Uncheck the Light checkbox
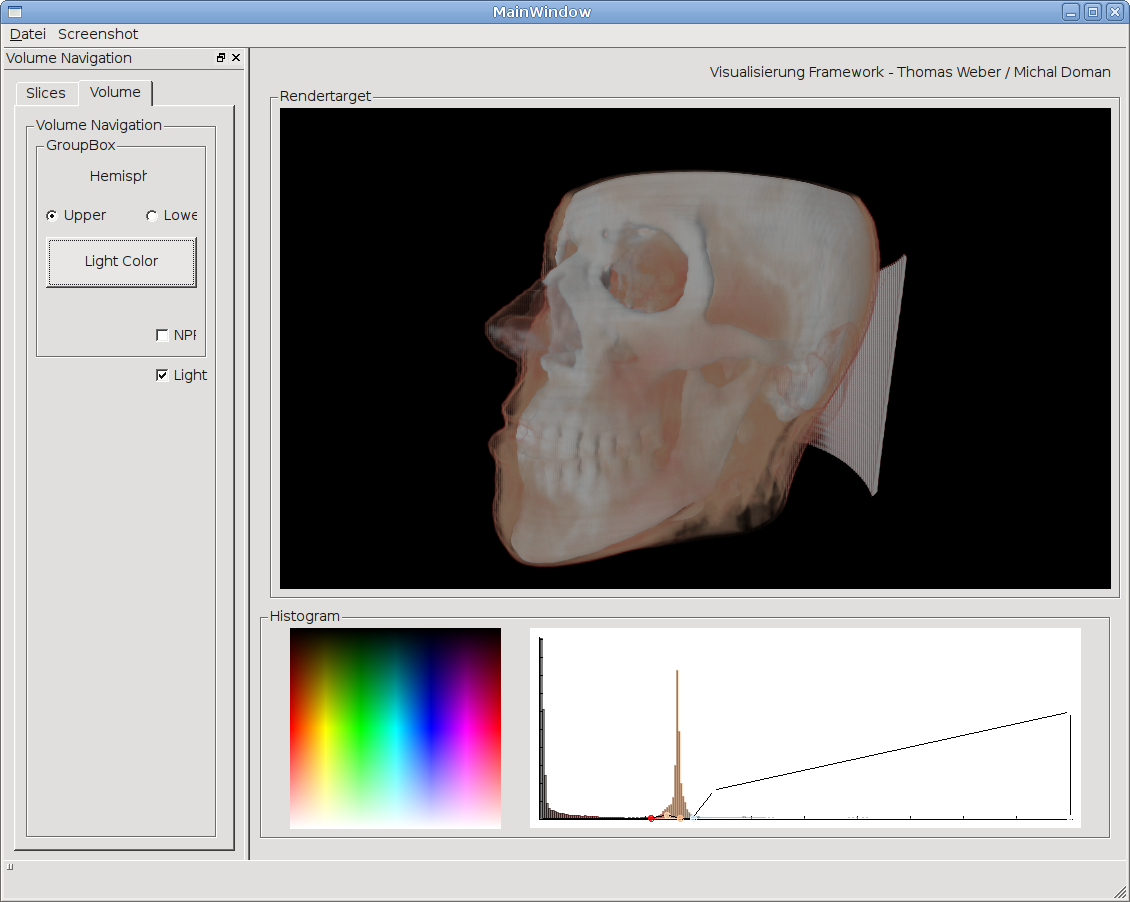The height and width of the screenshot is (902, 1130). point(162,376)
